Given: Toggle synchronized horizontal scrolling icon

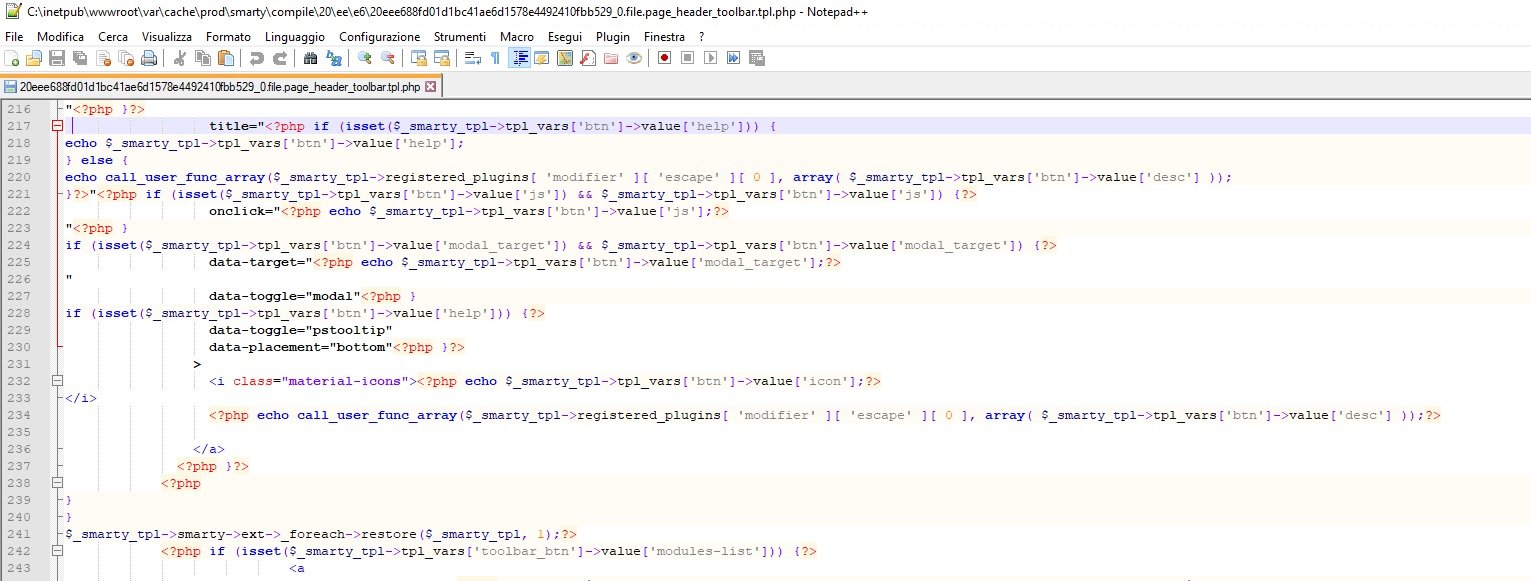Looking at the screenshot, I should 442,58.
